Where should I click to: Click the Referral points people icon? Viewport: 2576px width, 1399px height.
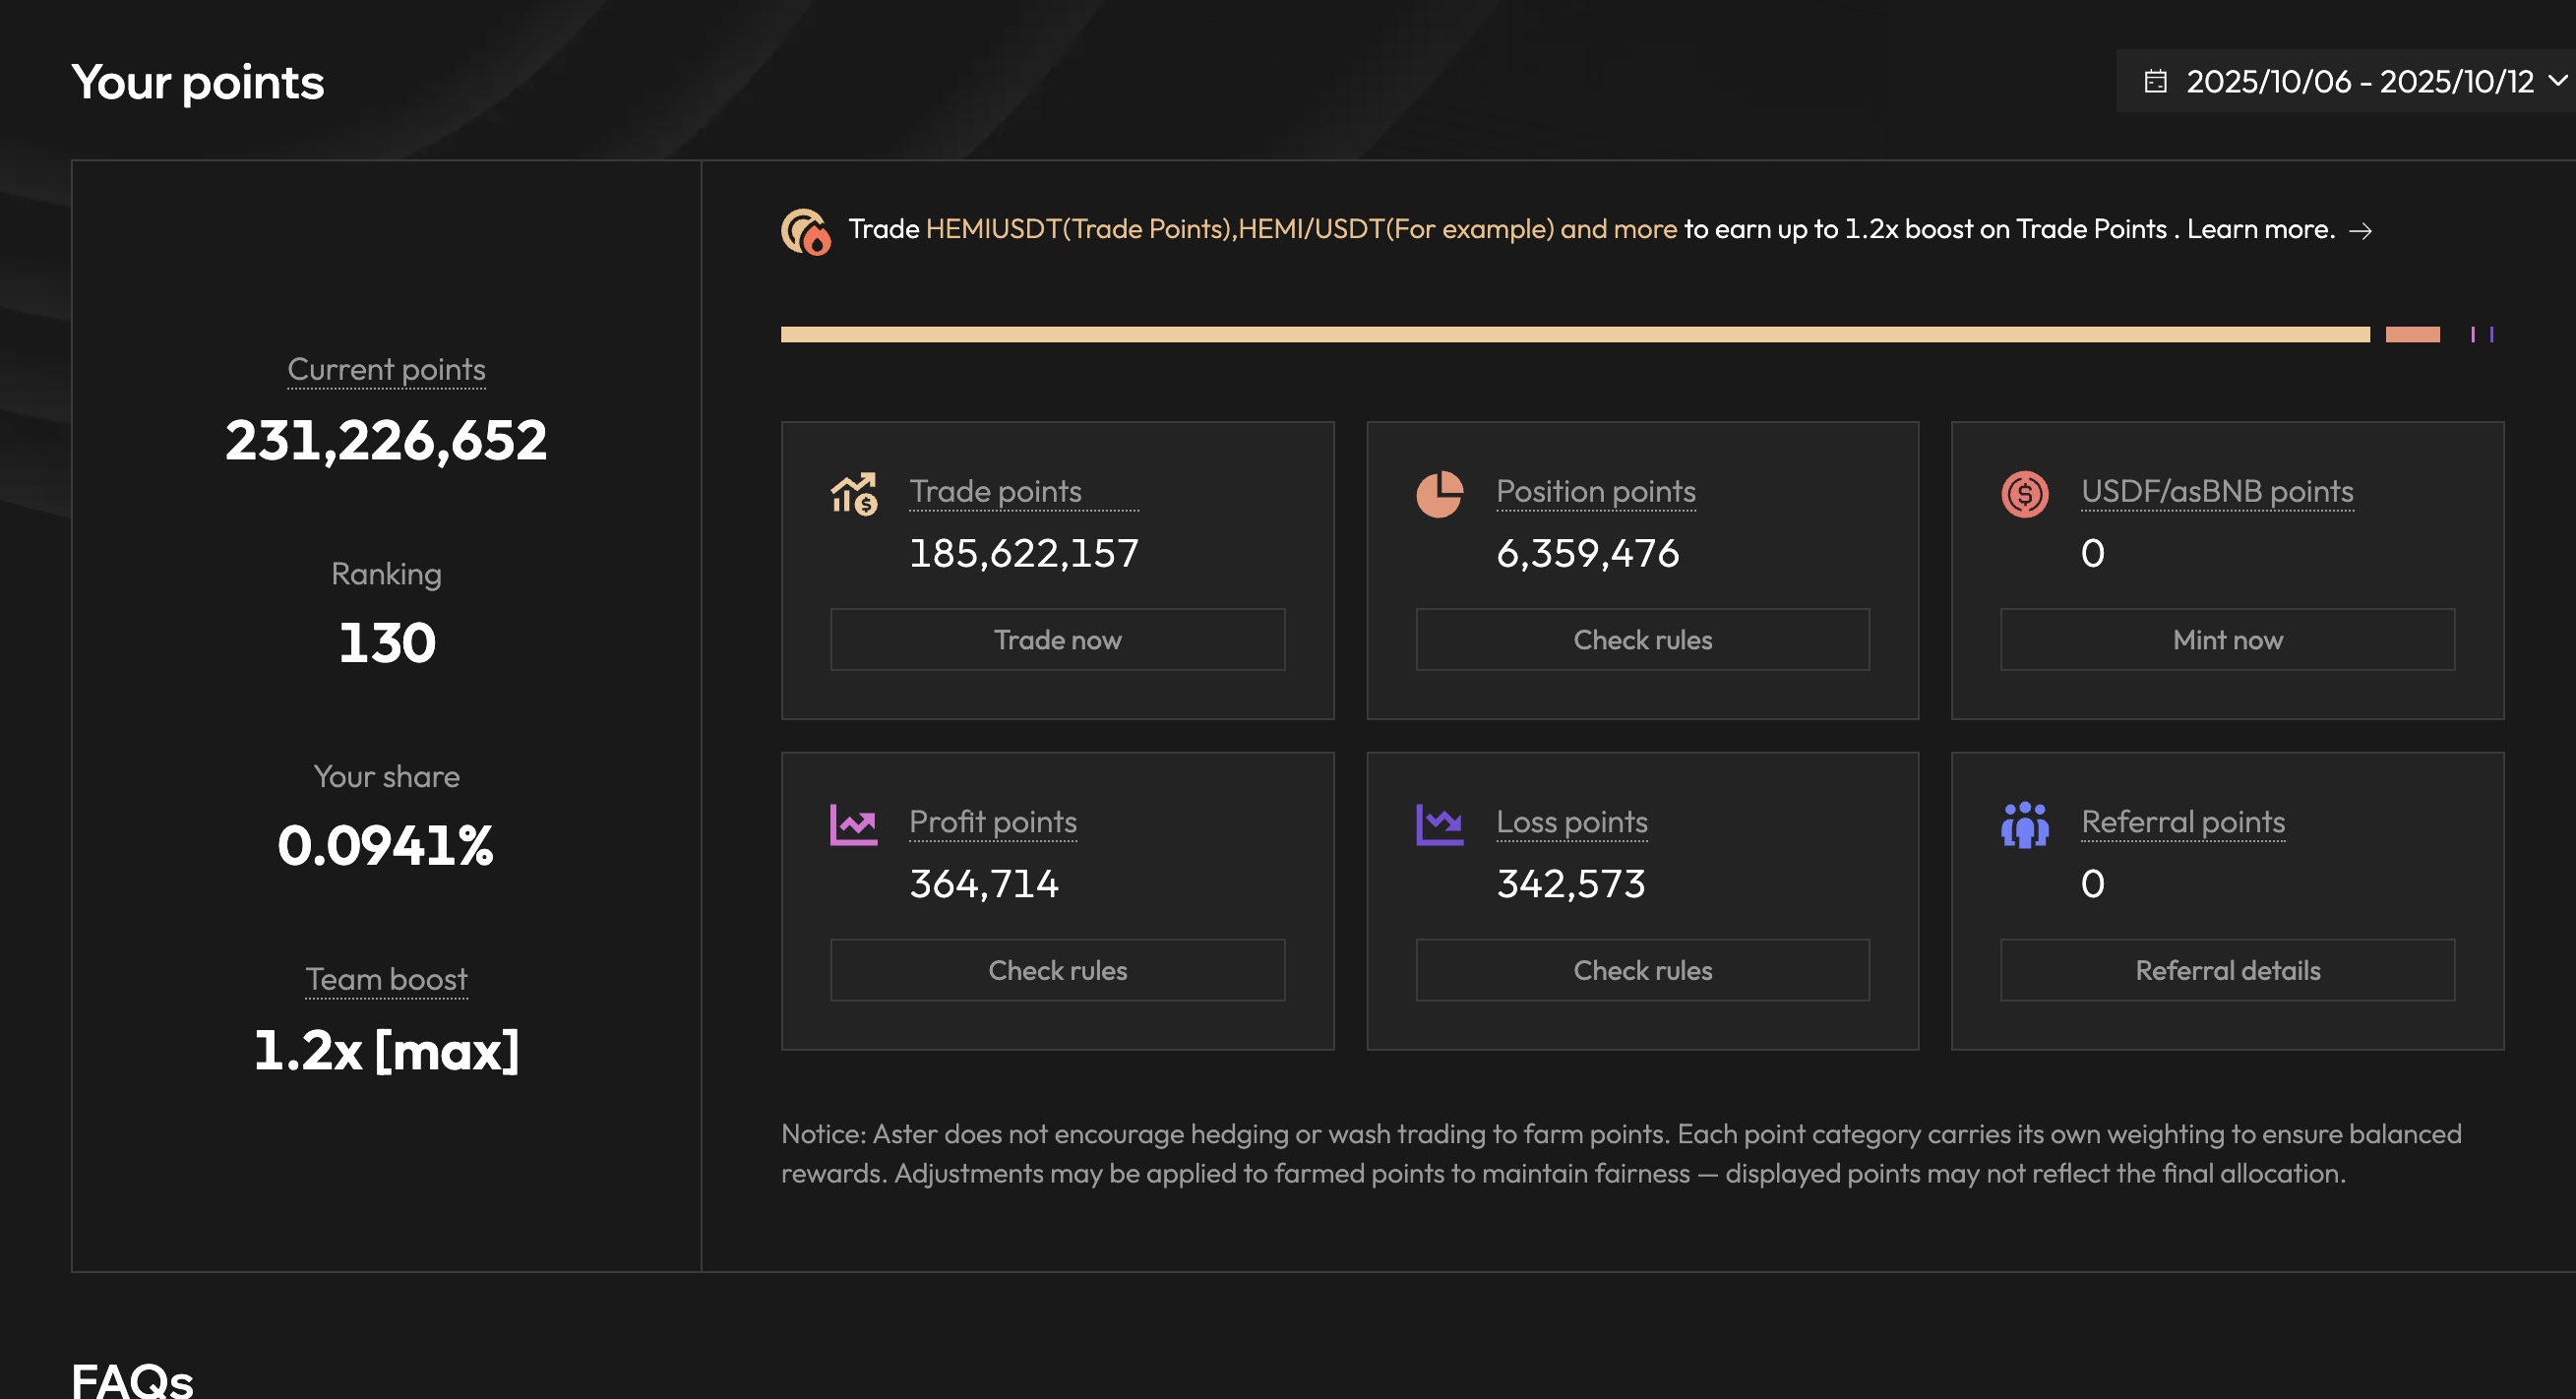[2024, 824]
